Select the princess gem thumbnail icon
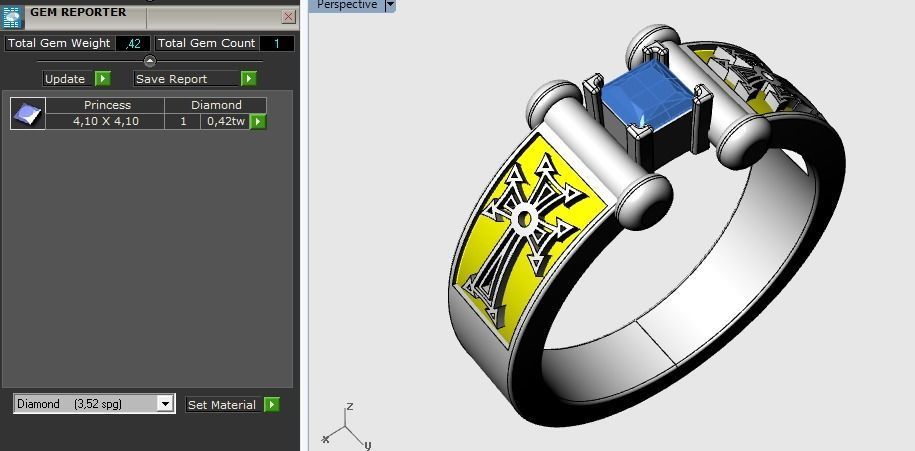The height and width of the screenshot is (451, 915). tap(28, 113)
